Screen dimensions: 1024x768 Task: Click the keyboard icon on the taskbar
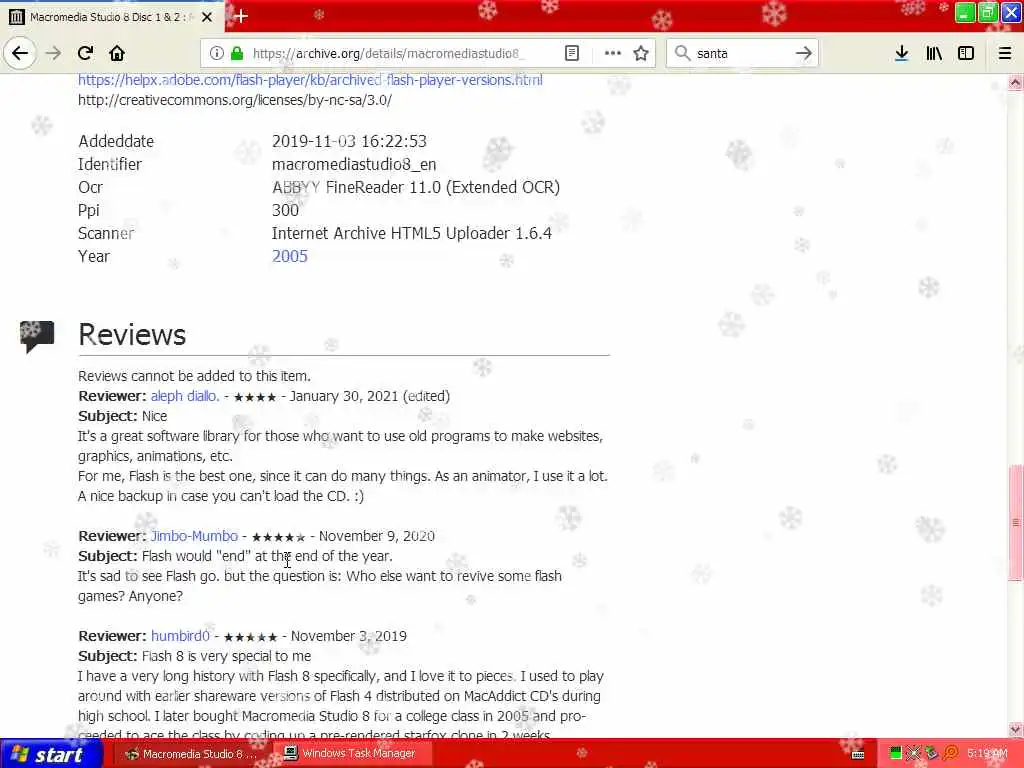coord(858,754)
